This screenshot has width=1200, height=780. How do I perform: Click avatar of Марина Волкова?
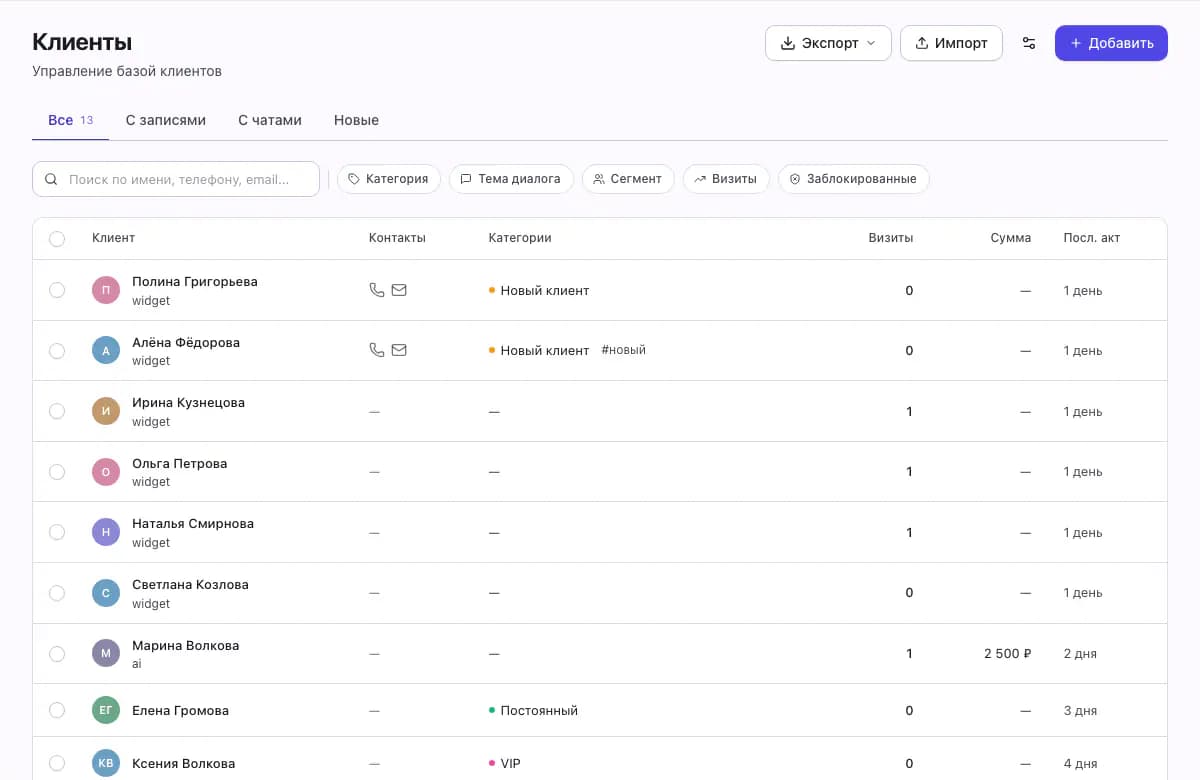click(106, 653)
